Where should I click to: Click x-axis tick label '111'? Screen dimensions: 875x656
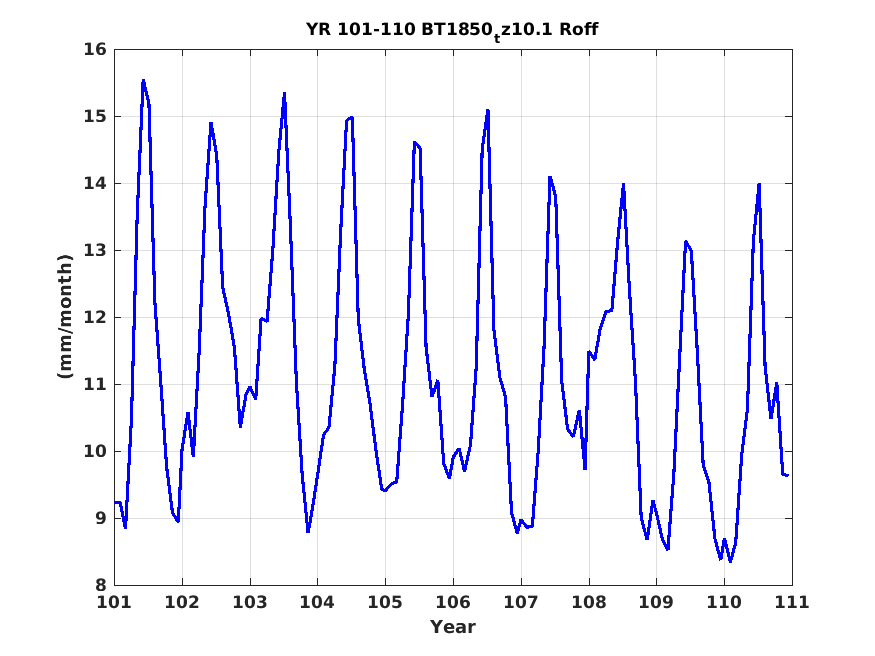pos(792,602)
